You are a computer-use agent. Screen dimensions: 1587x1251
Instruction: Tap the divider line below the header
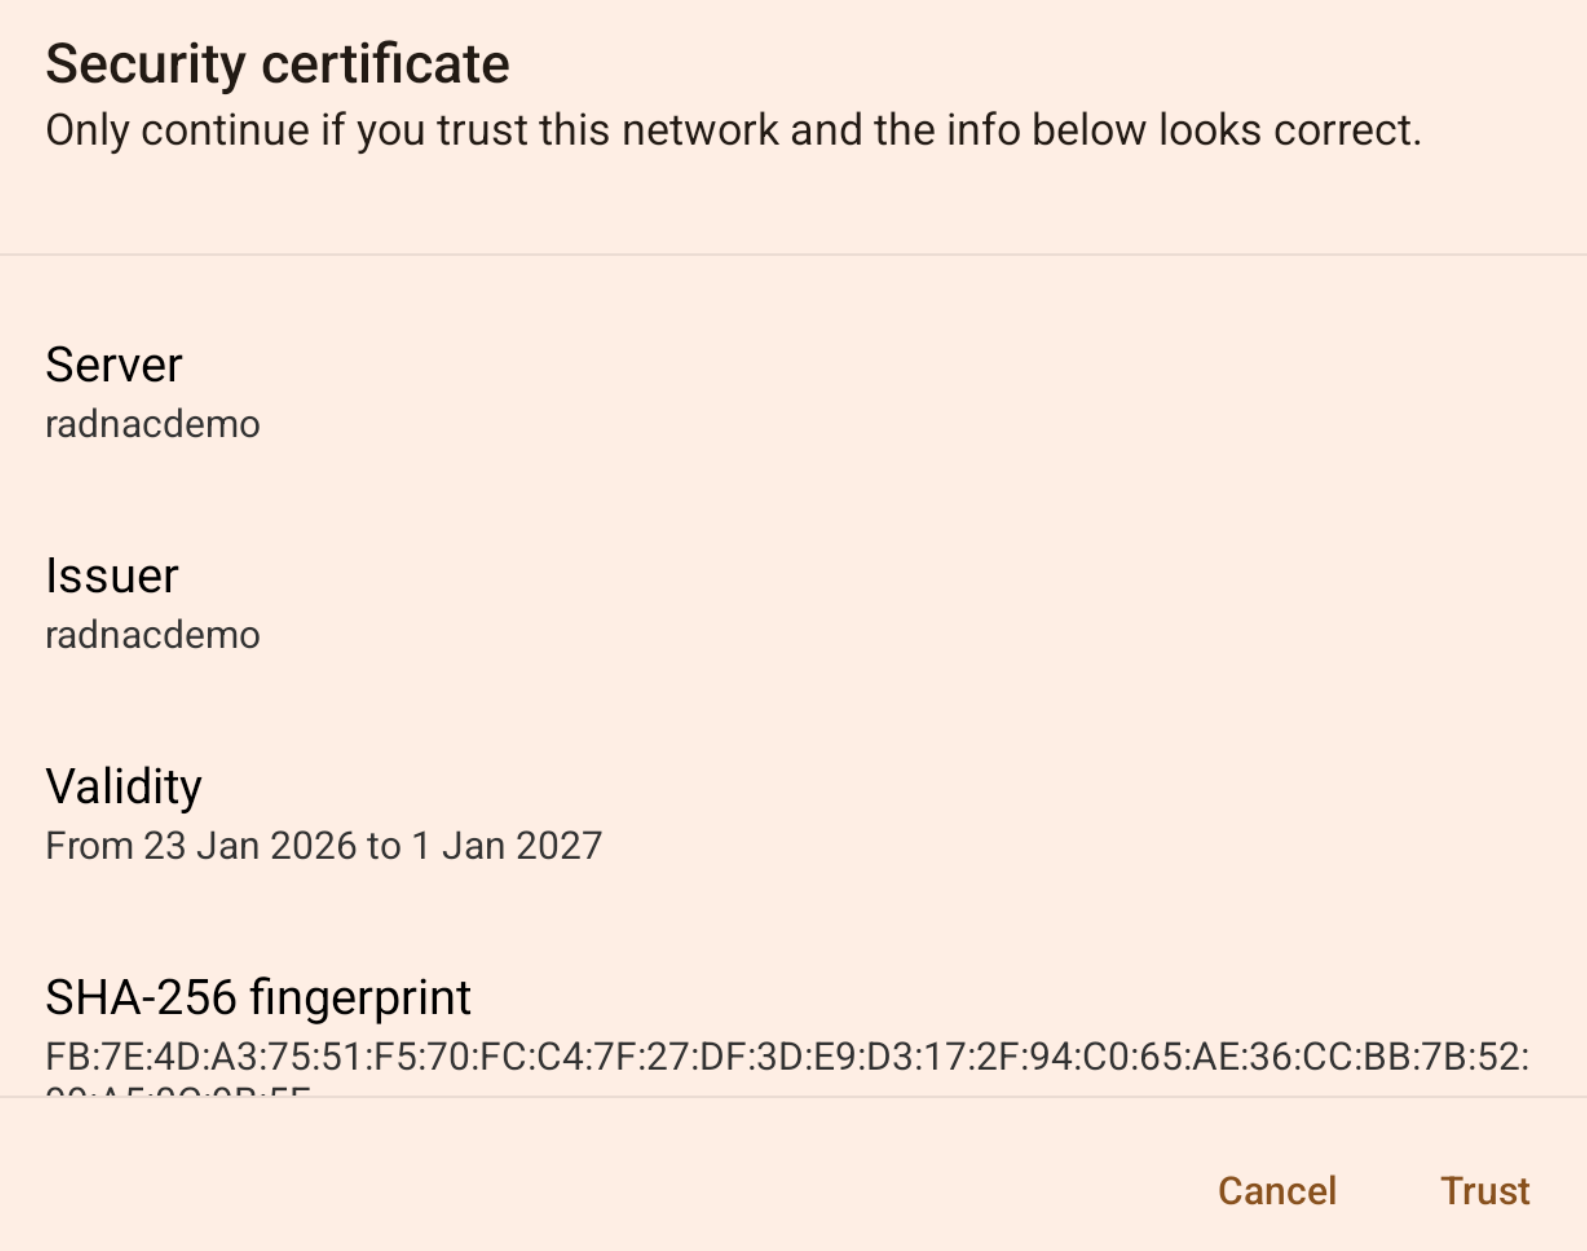tap(793, 255)
